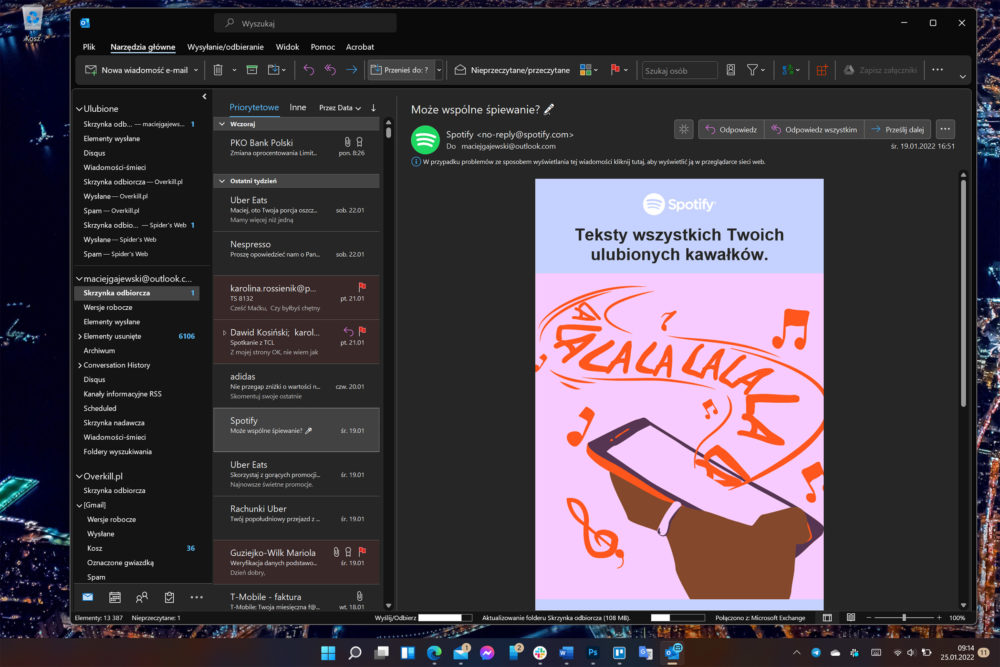Click the Forward arrow icon in the ribbon
The width and height of the screenshot is (1000, 667).
click(x=351, y=70)
